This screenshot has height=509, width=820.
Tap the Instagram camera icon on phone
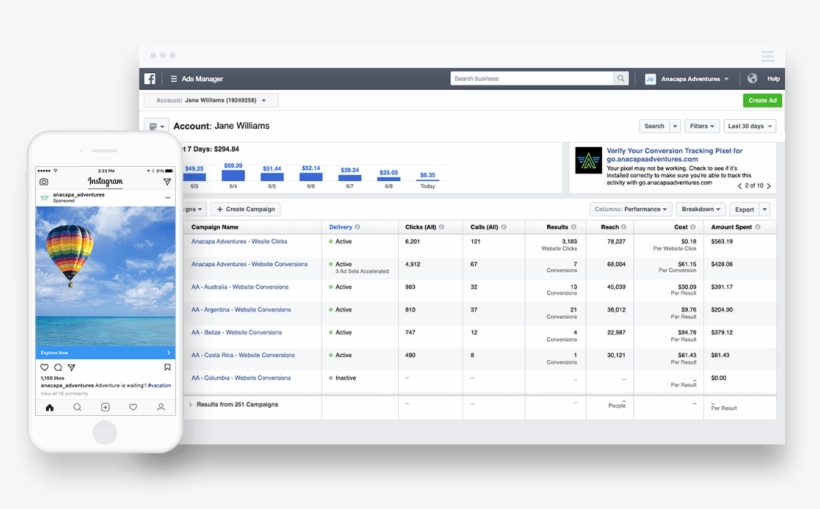(x=44, y=182)
